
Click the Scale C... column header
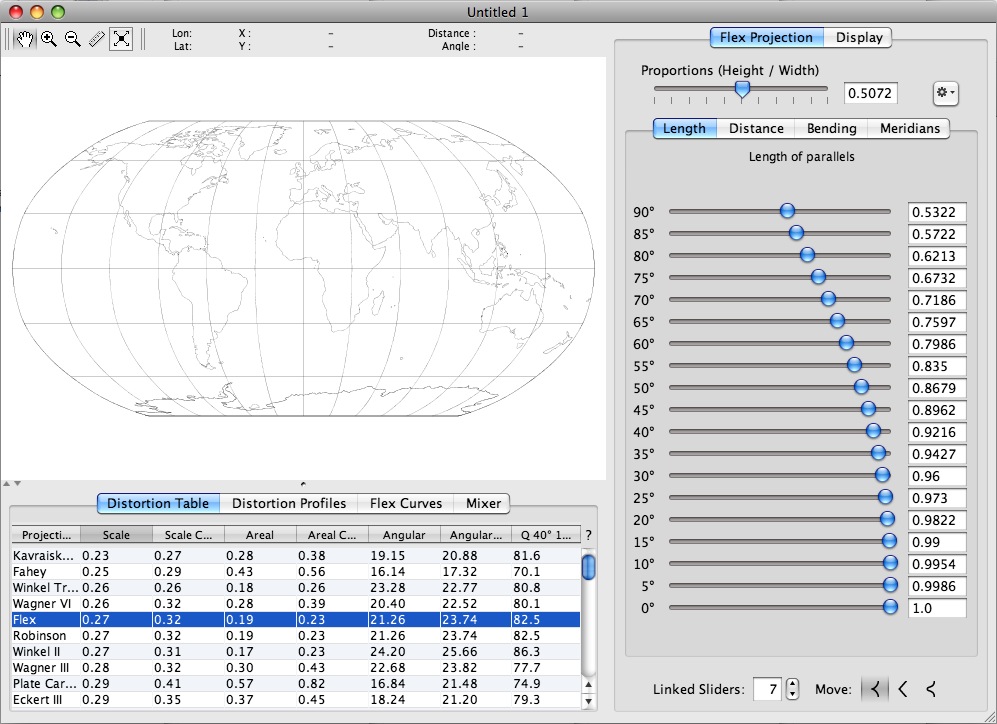point(188,535)
